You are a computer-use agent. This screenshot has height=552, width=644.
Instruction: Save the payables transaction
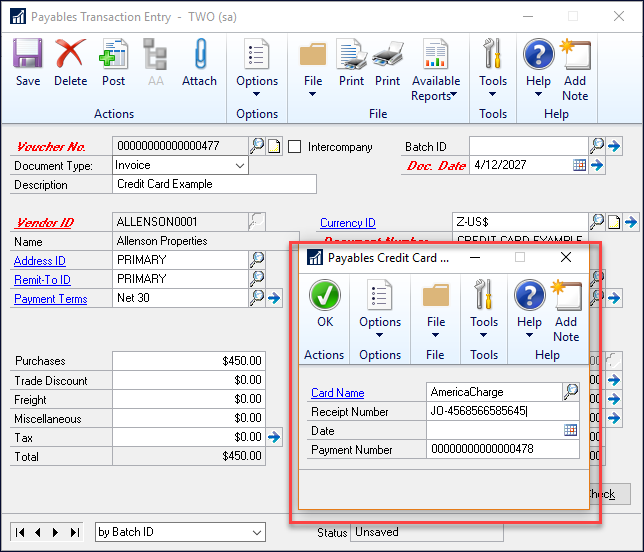28,62
